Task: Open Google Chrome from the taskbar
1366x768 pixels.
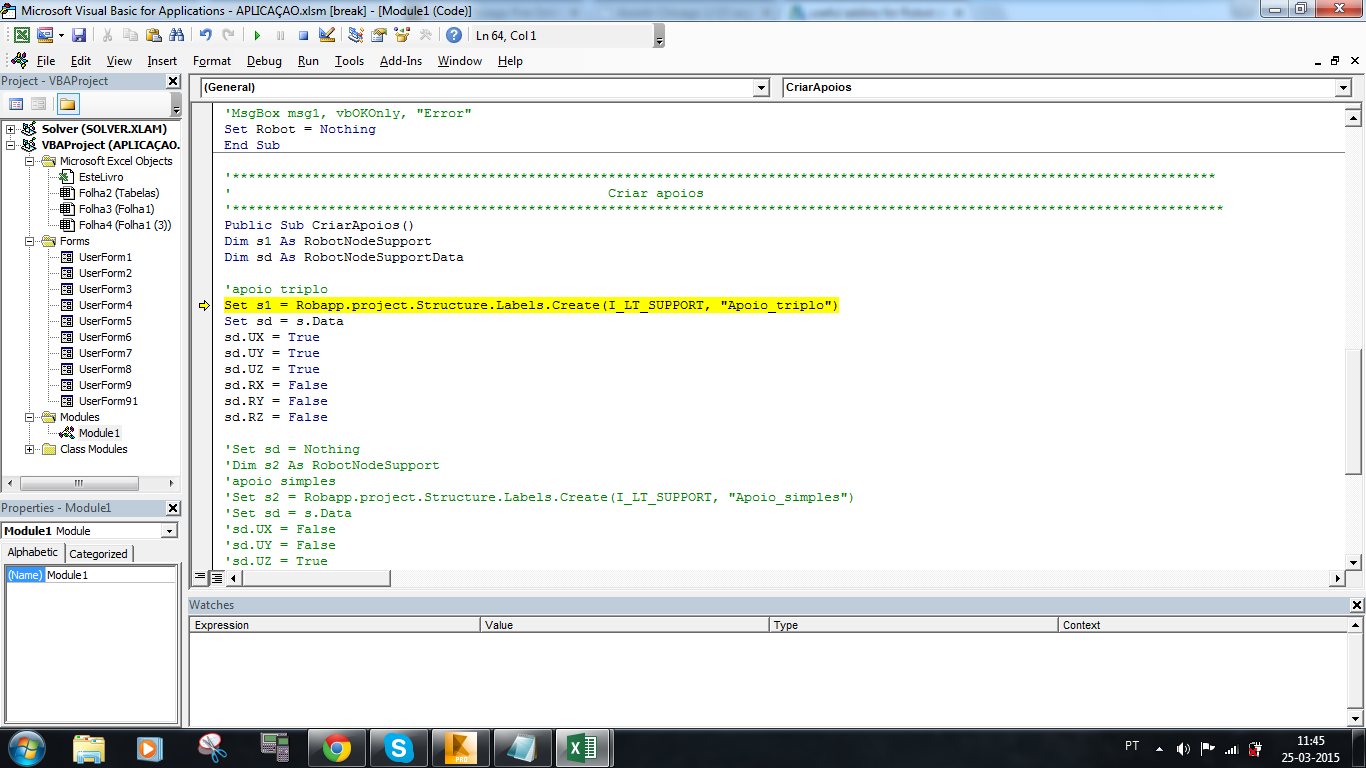Action: (x=336, y=748)
